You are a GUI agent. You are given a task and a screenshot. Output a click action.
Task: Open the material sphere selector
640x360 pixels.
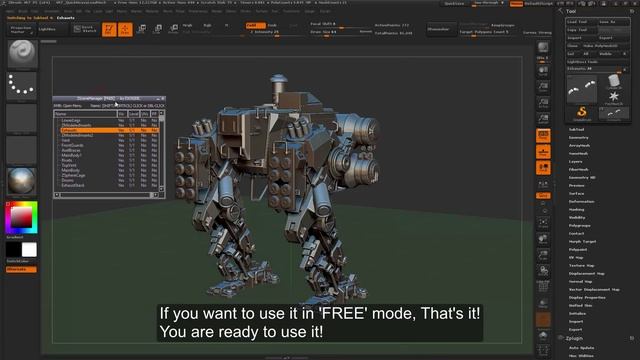22,181
